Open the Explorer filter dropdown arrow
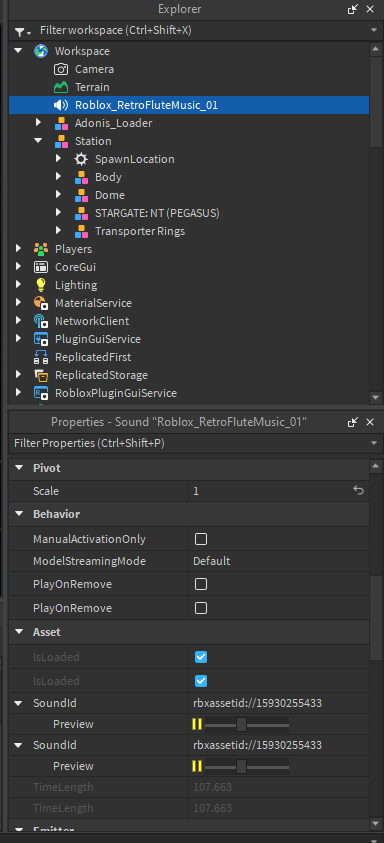384x843 pixels. coord(374,31)
